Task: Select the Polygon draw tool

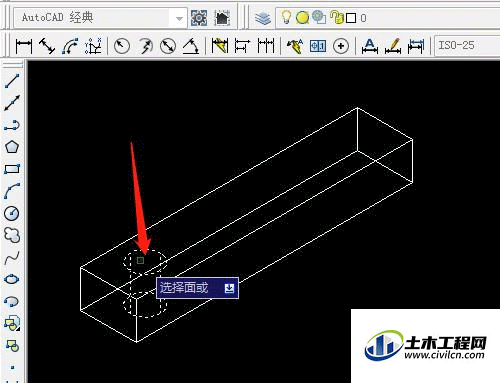Action: click(x=12, y=147)
